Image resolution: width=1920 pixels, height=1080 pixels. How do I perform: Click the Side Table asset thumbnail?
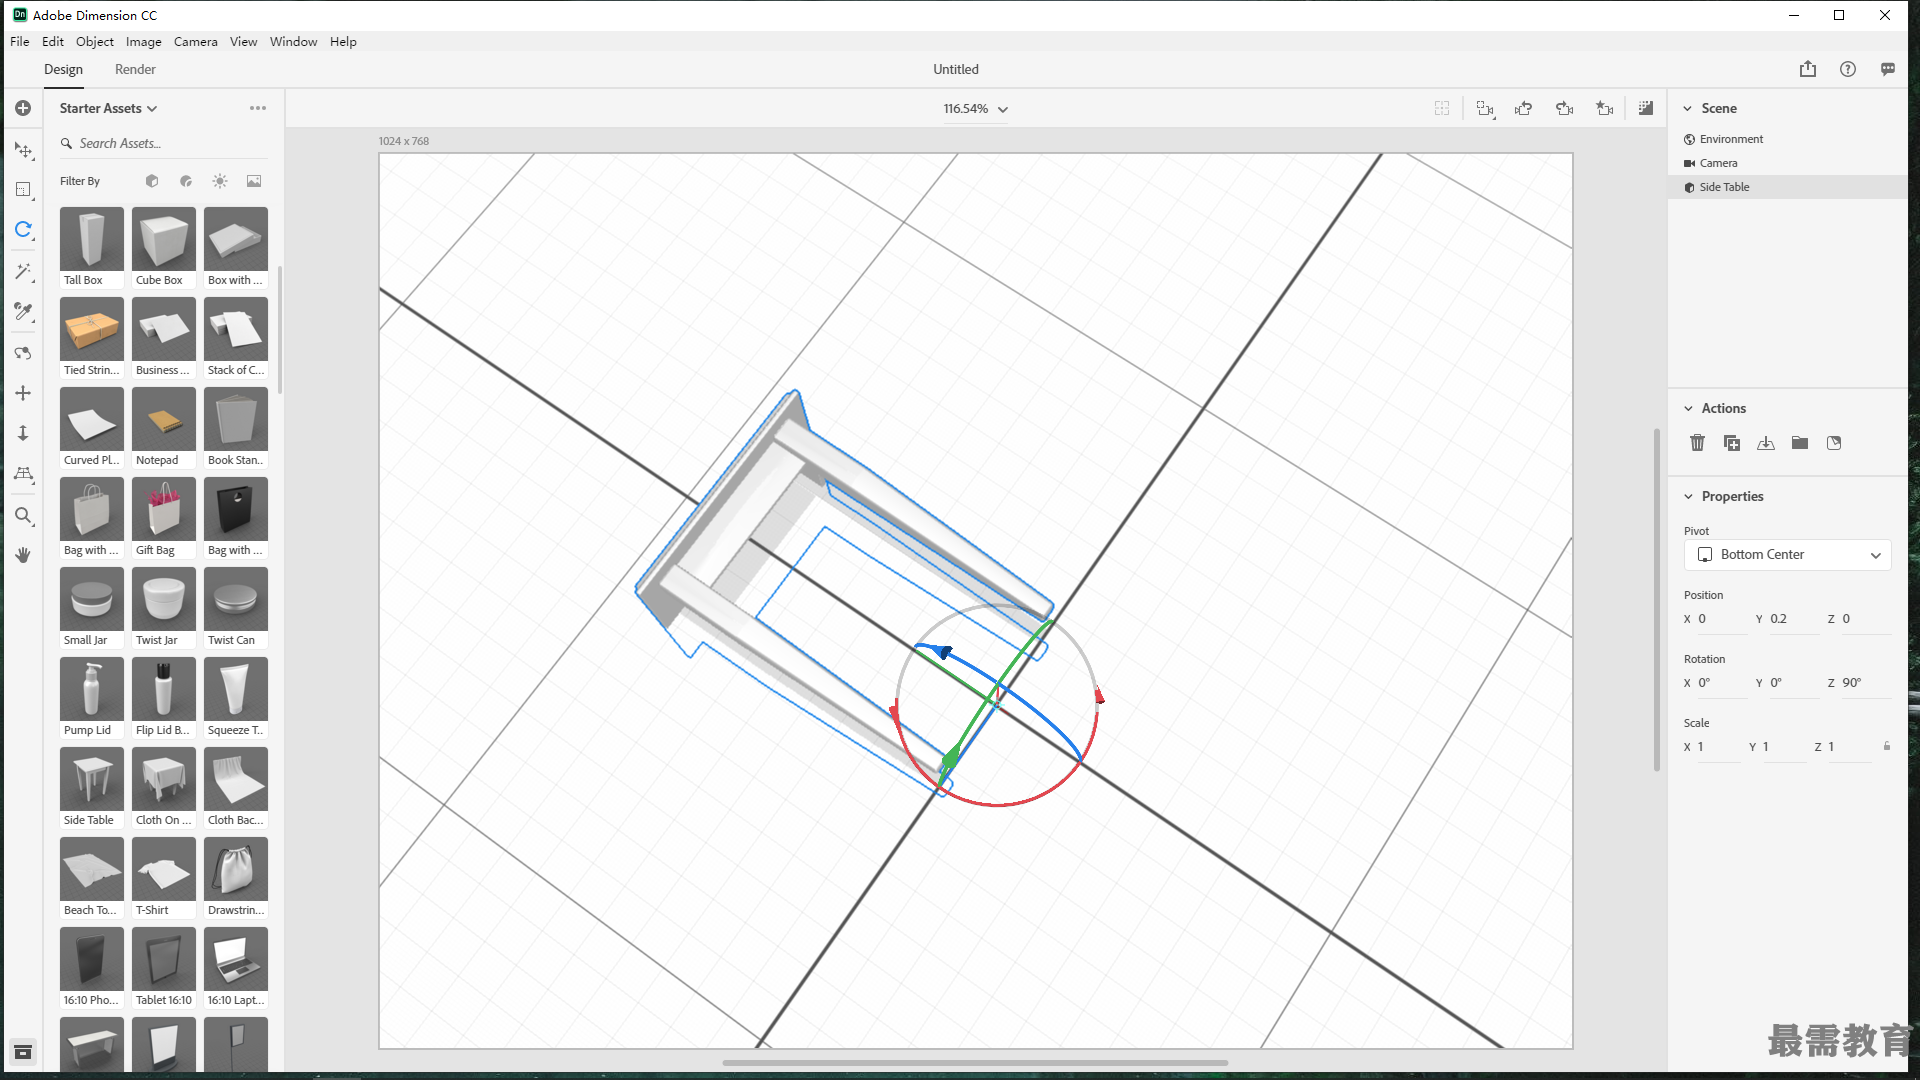point(92,780)
